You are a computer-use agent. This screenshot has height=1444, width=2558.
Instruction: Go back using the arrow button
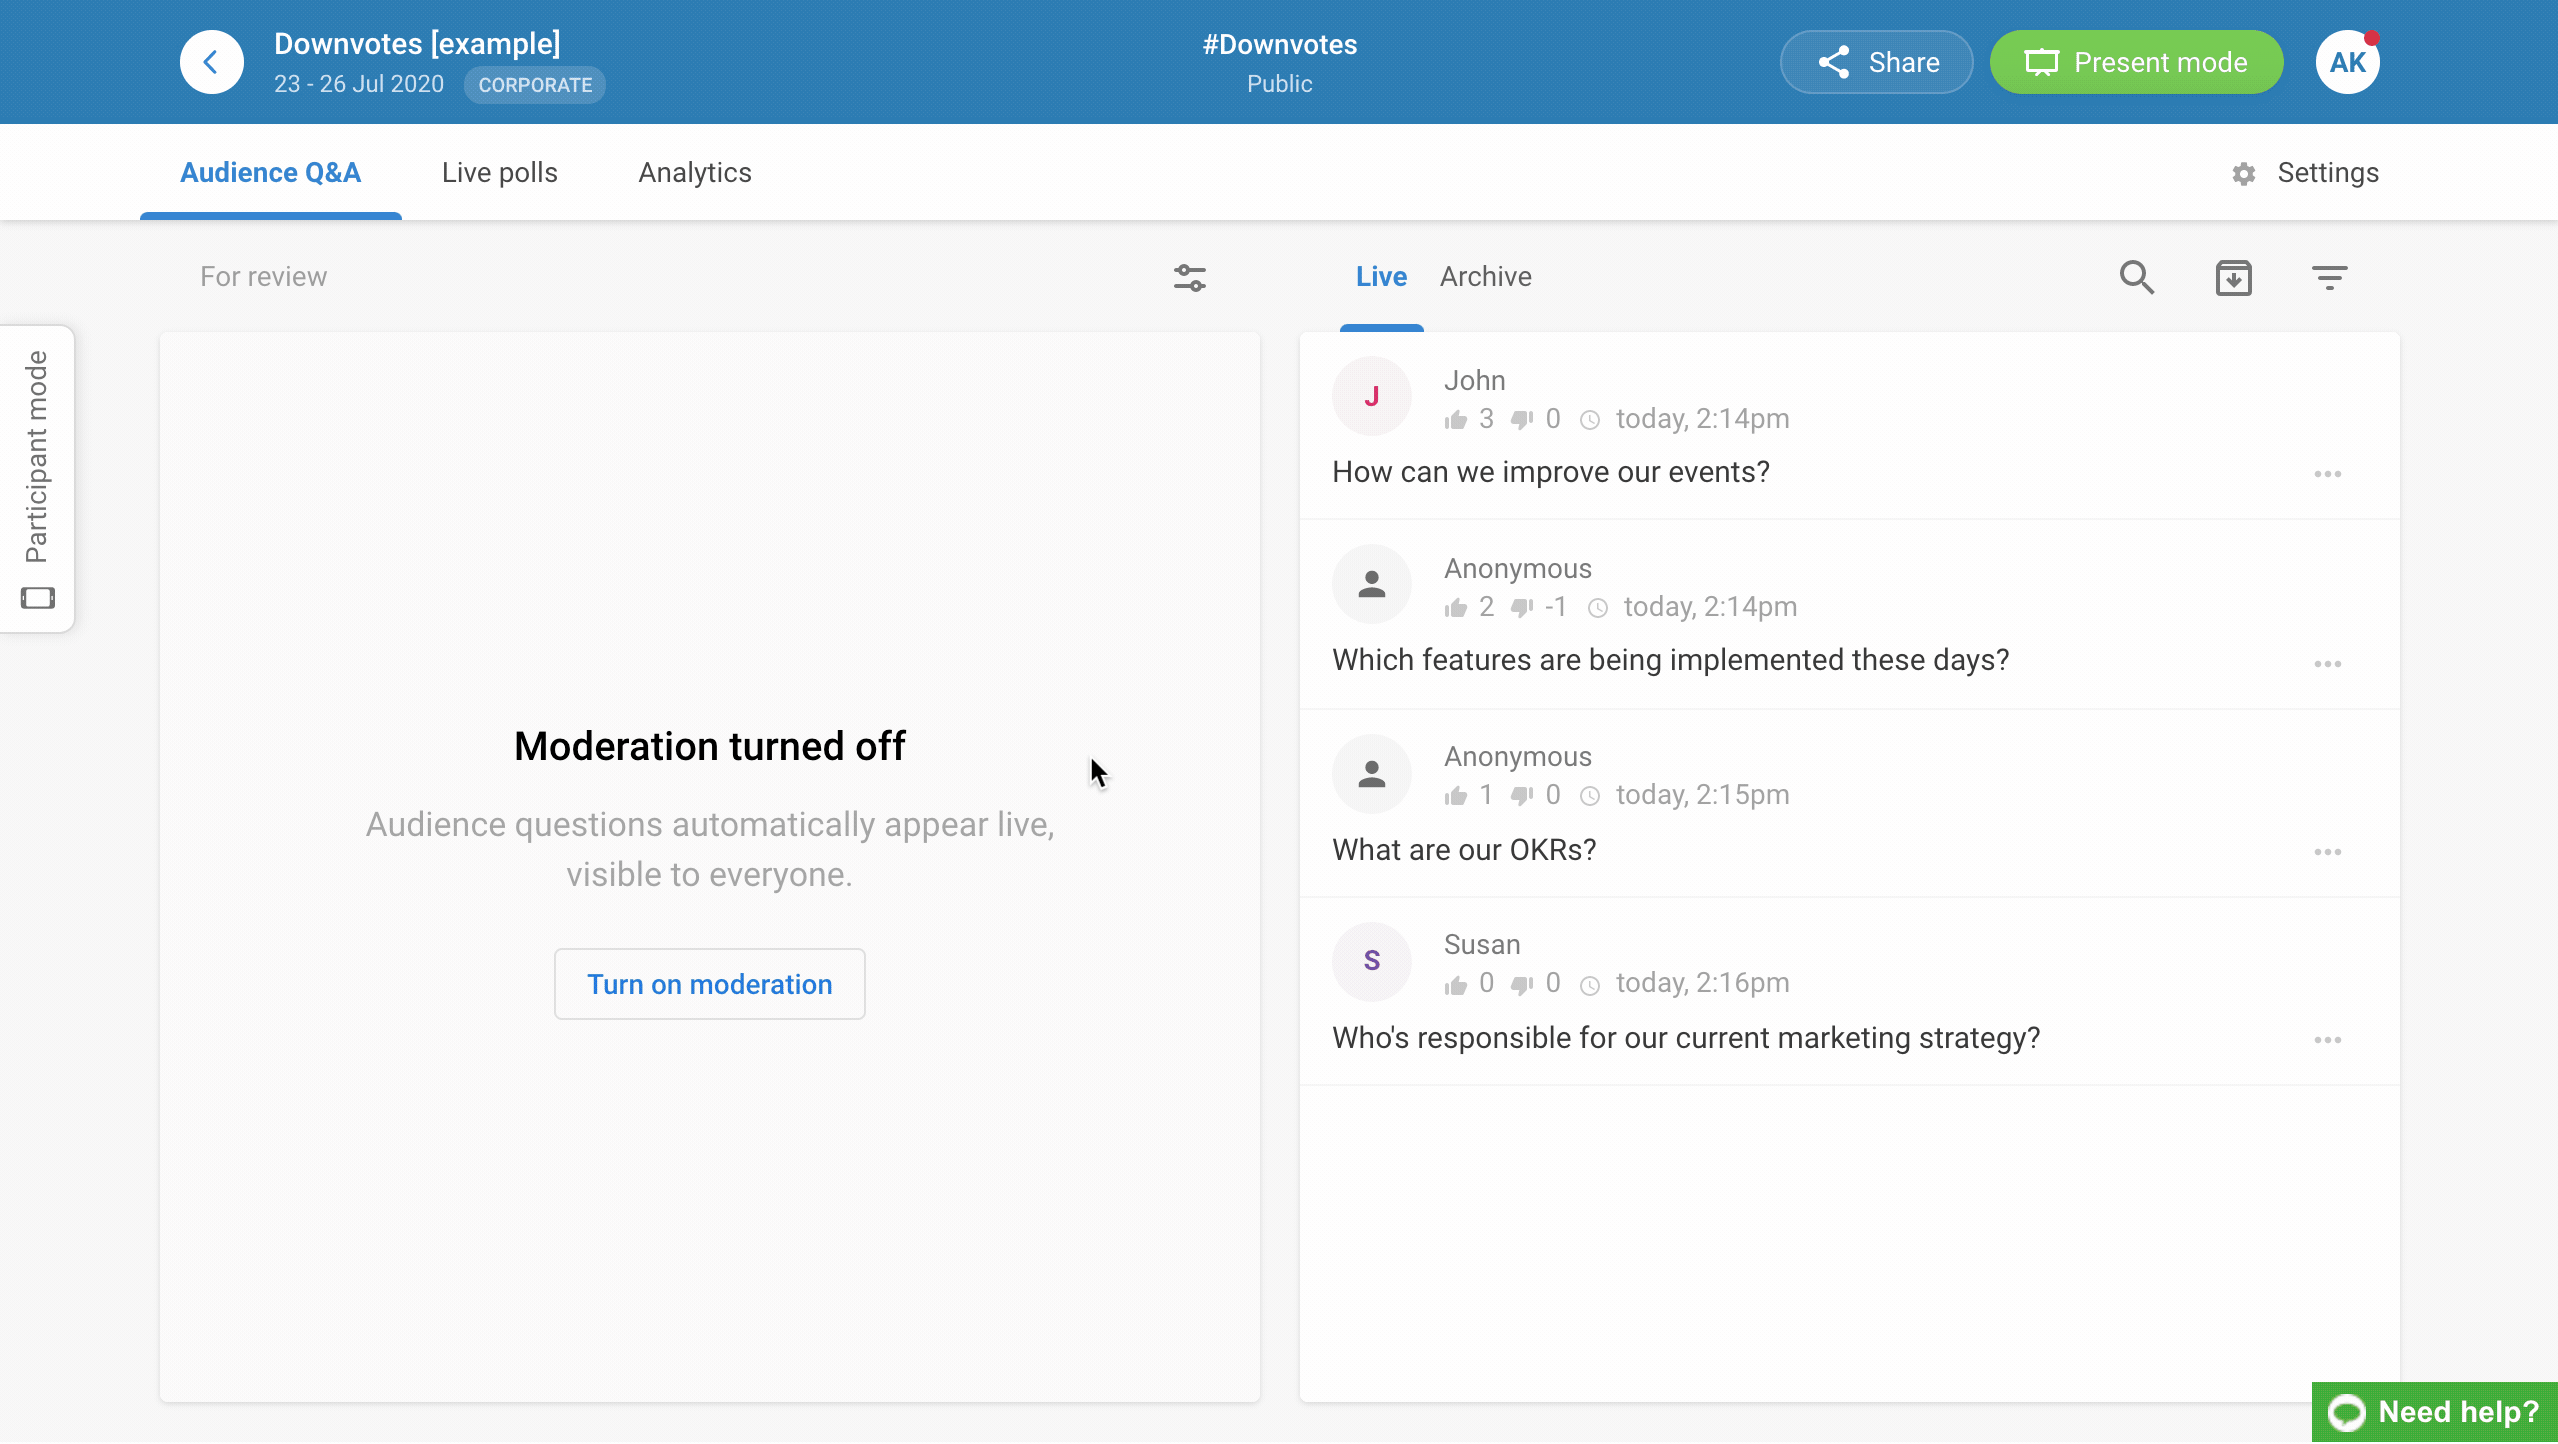[211, 62]
